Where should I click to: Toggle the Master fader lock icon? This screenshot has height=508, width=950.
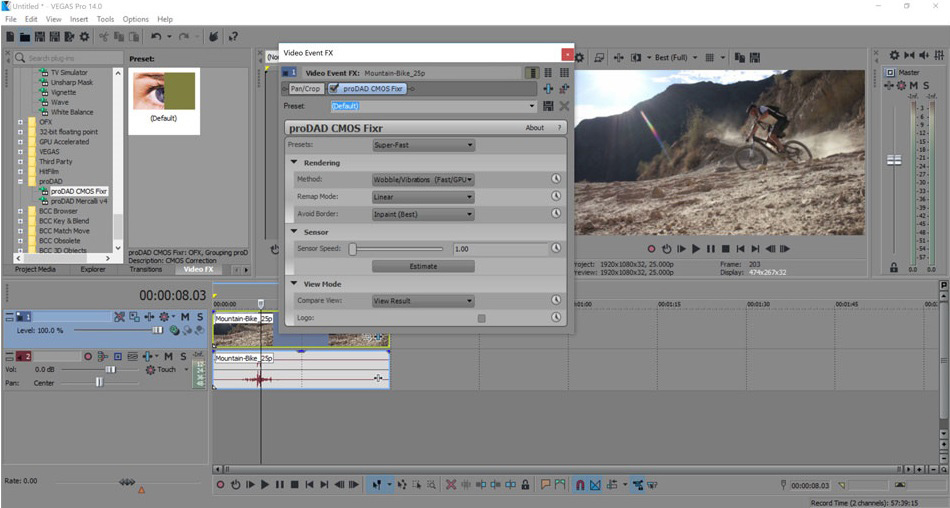click(x=894, y=267)
